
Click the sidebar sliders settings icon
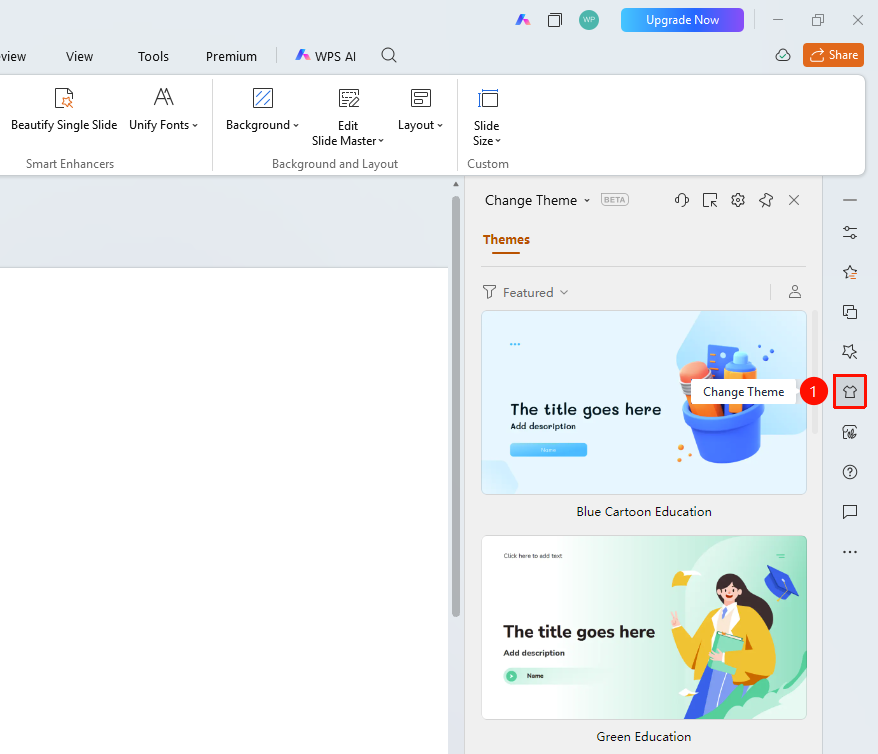coord(849,232)
